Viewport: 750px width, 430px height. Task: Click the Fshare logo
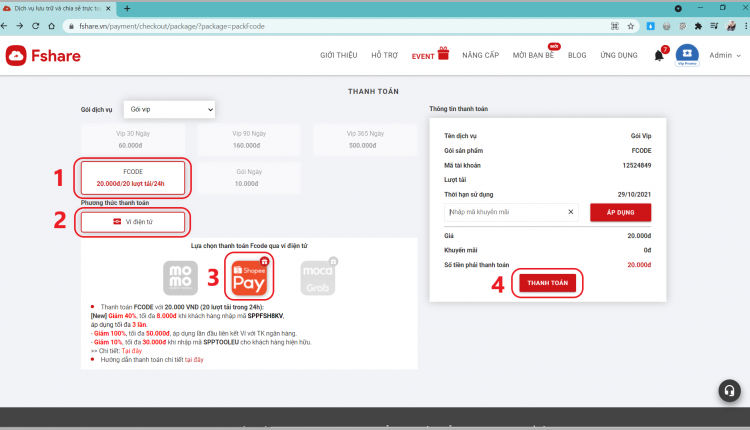click(x=43, y=55)
